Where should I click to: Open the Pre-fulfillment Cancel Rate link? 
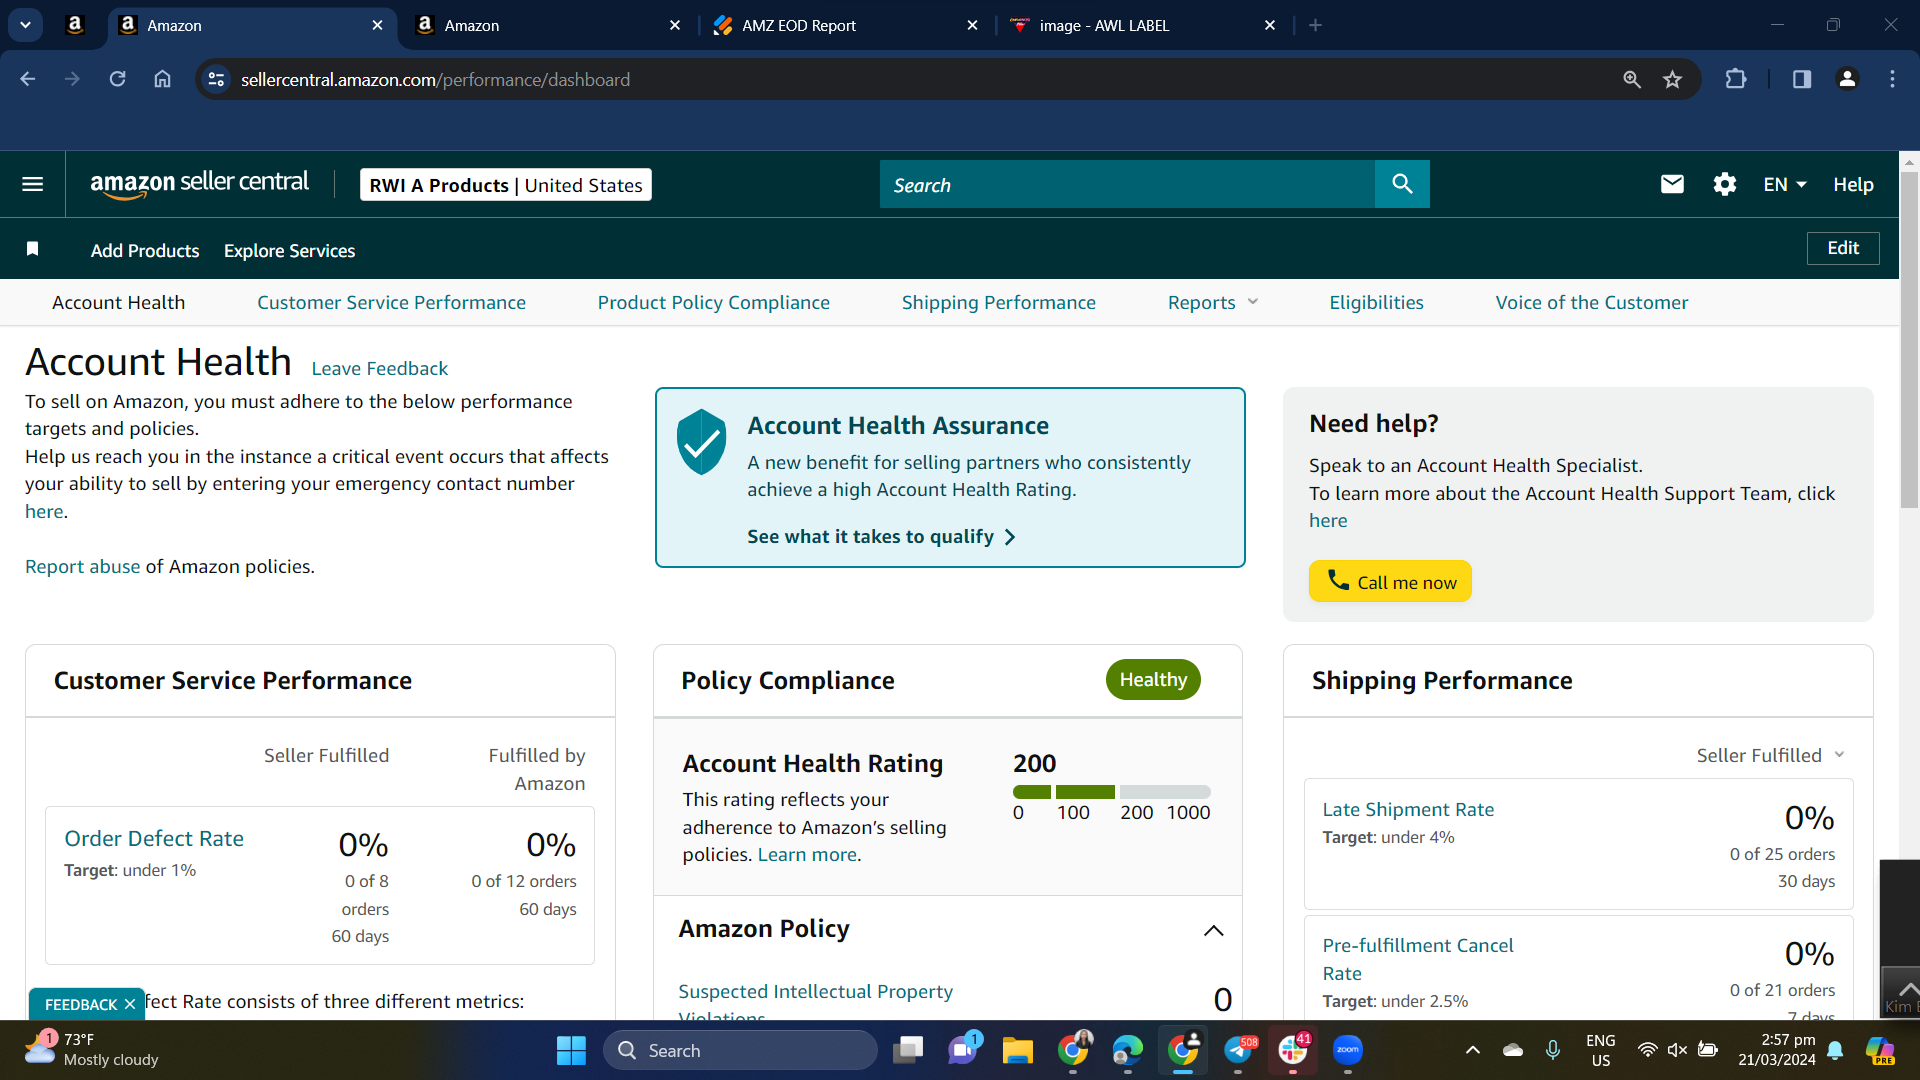pyautogui.click(x=1418, y=959)
